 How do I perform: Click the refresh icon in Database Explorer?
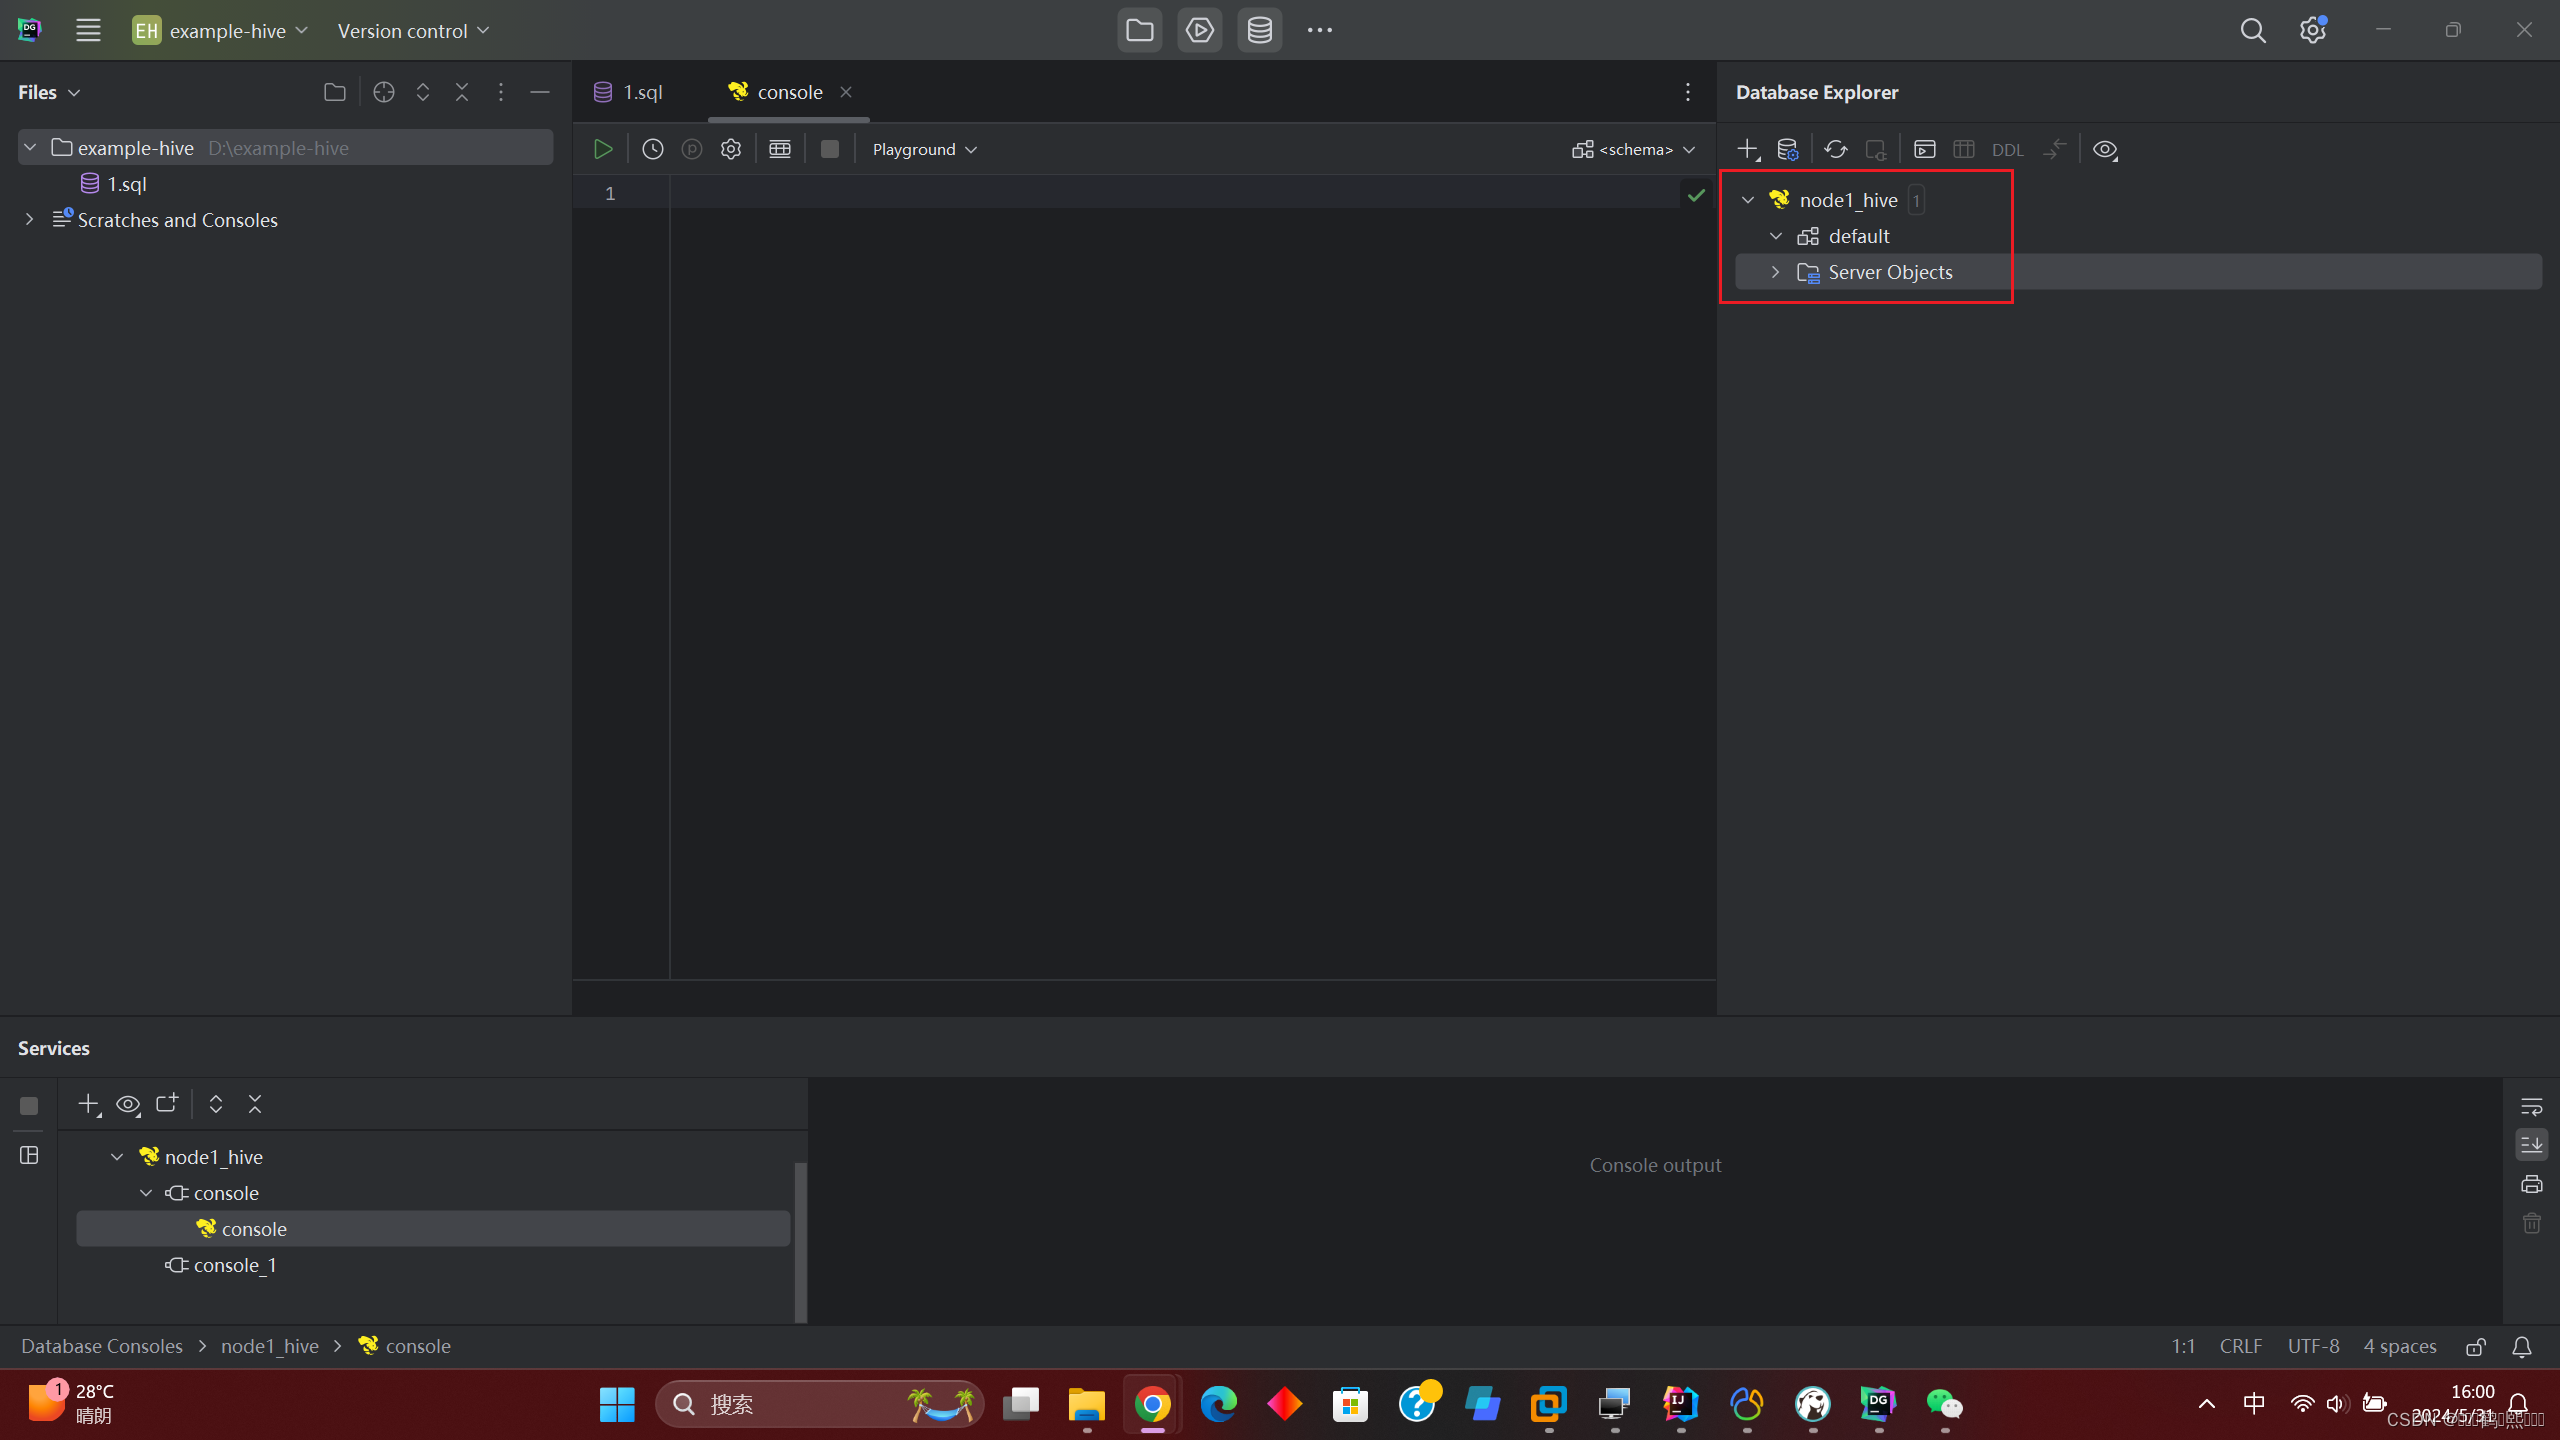1835,149
